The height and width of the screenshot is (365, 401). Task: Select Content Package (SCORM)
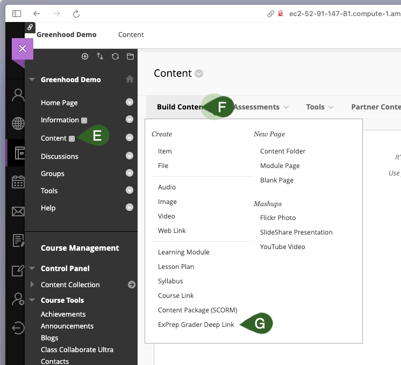click(x=198, y=310)
